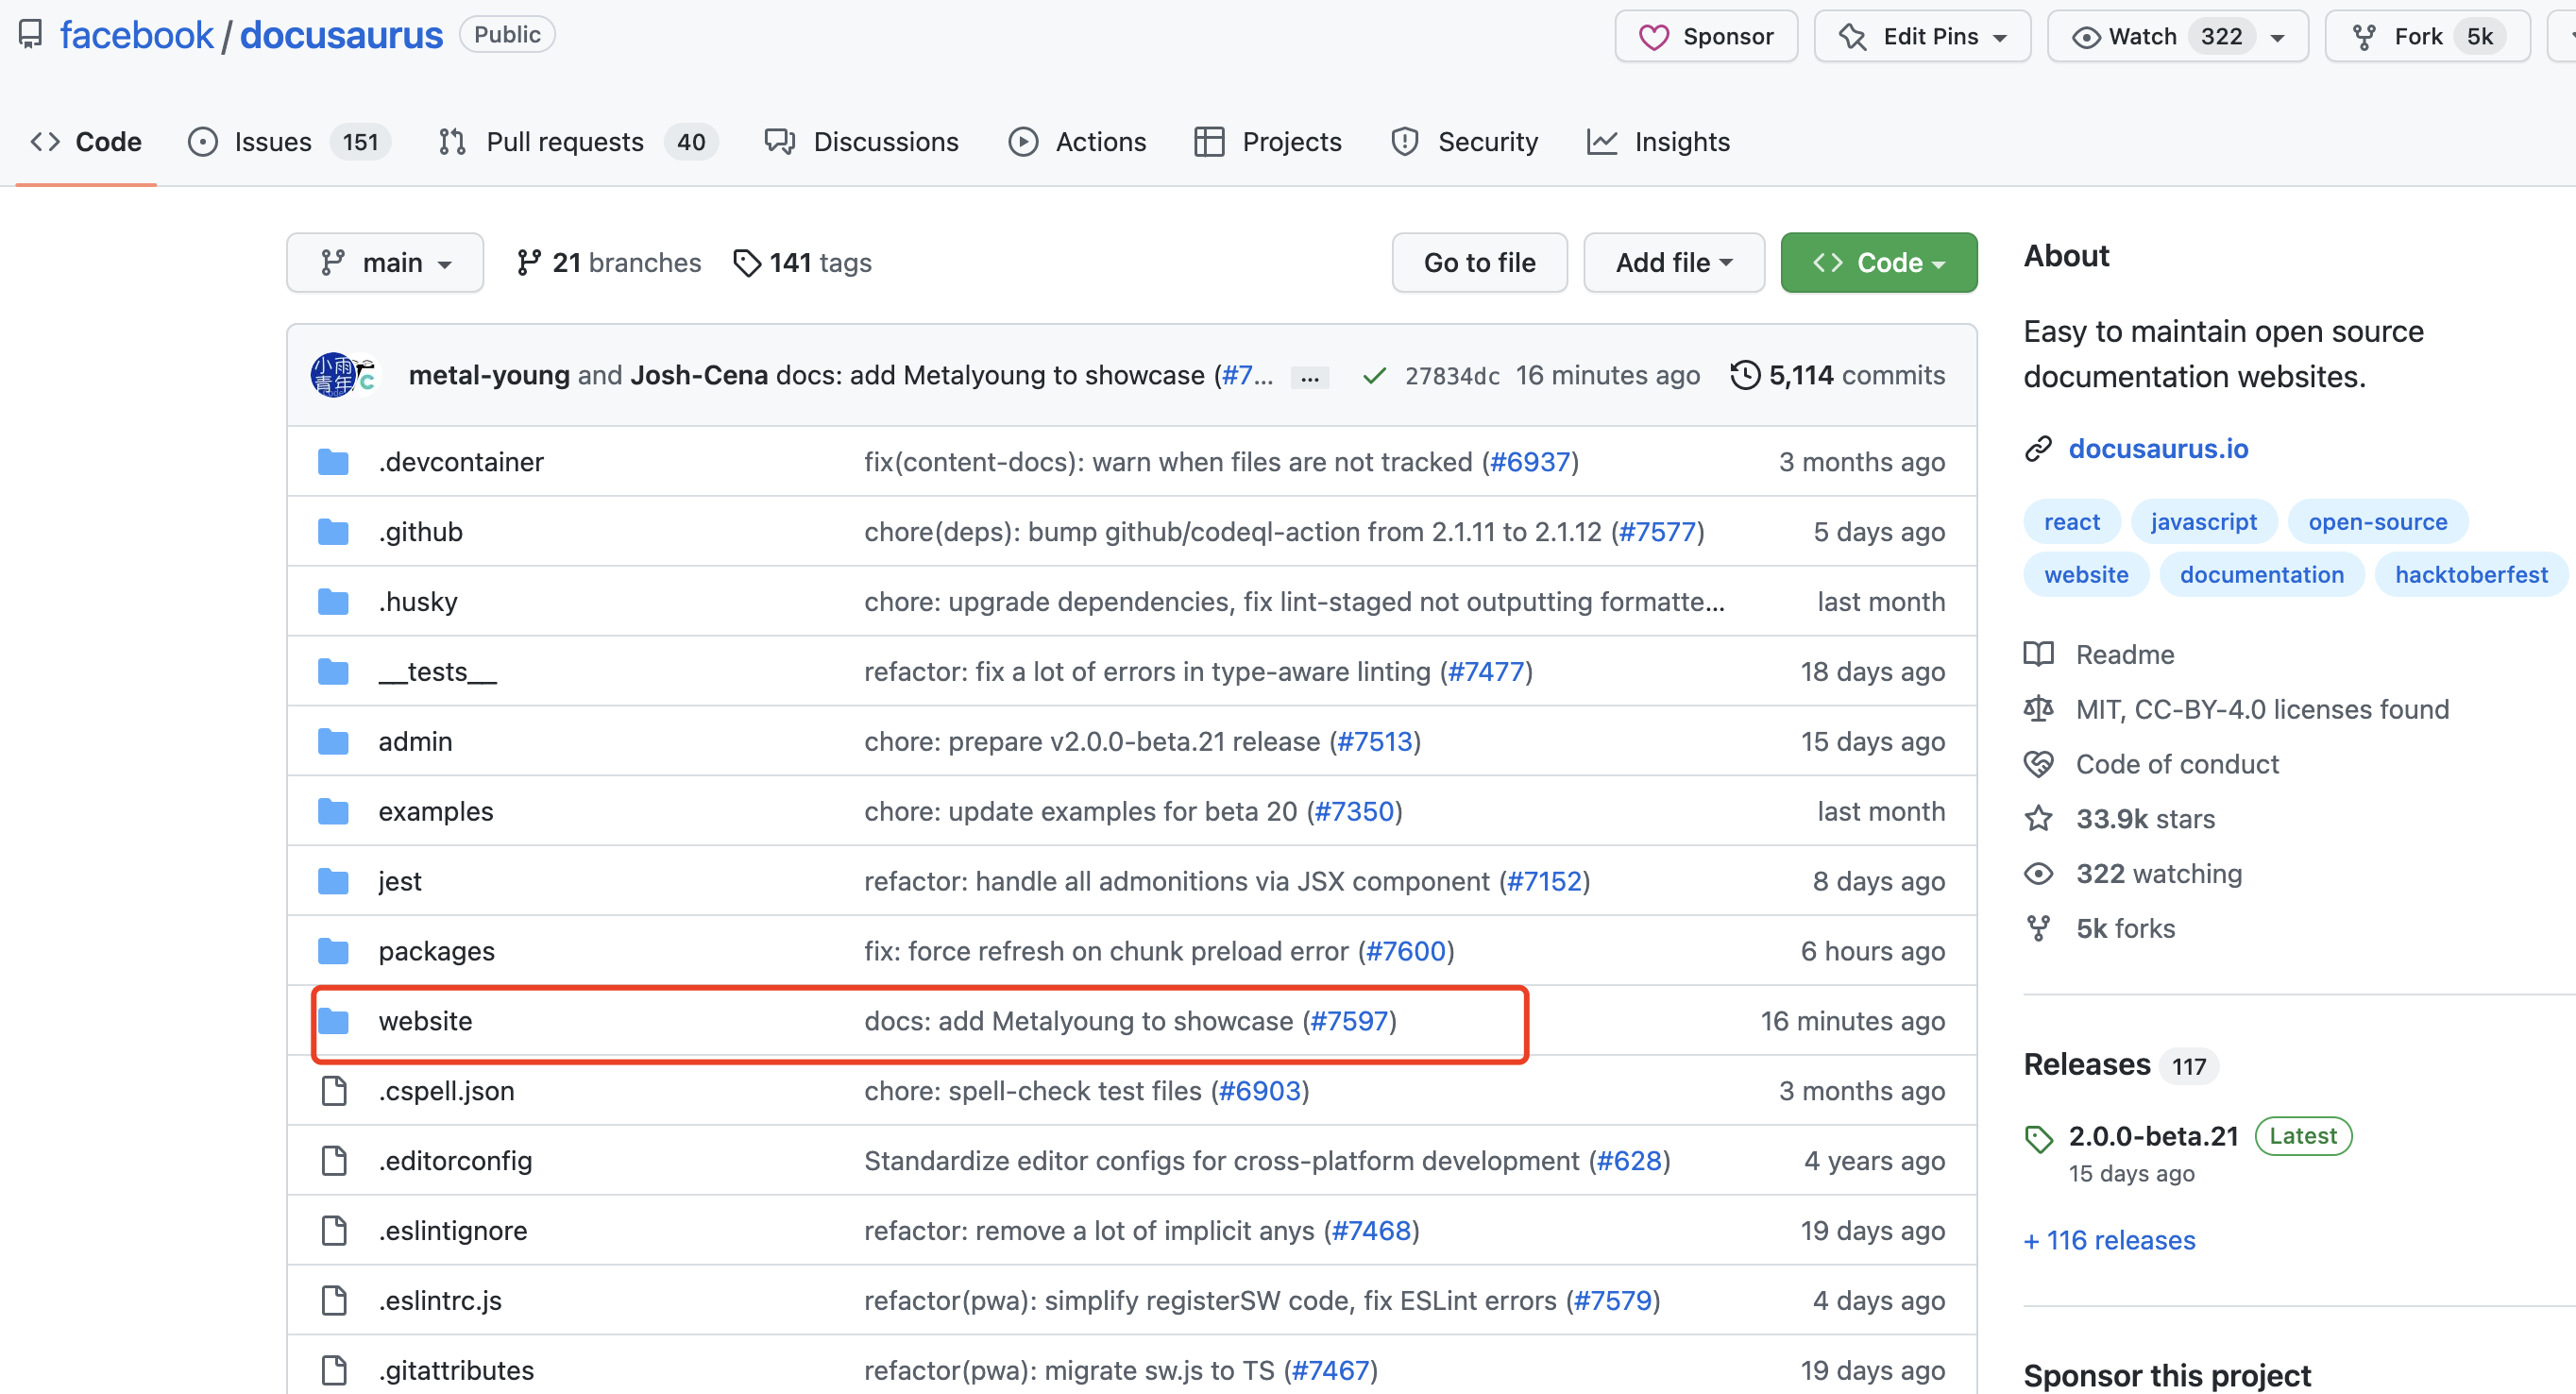Click the repository icon beside facebook

click(x=31, y=35)
